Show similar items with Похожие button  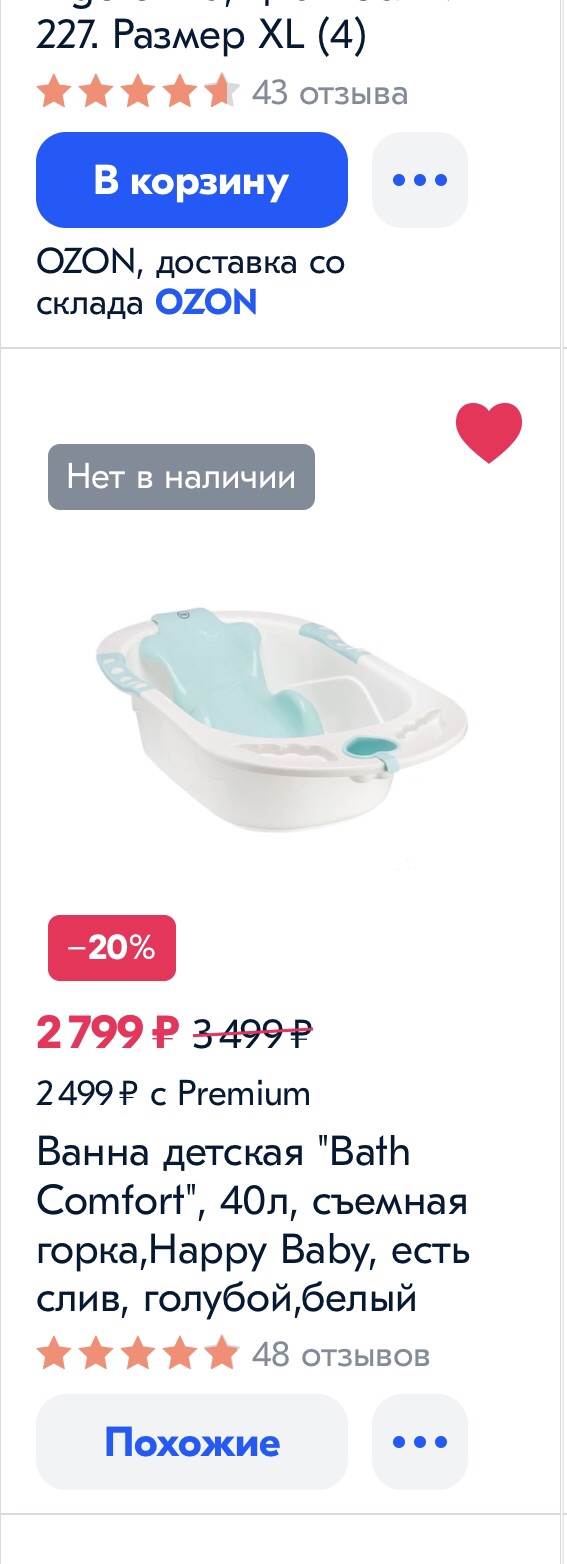pyautogui.click(x=192, y=1442)
